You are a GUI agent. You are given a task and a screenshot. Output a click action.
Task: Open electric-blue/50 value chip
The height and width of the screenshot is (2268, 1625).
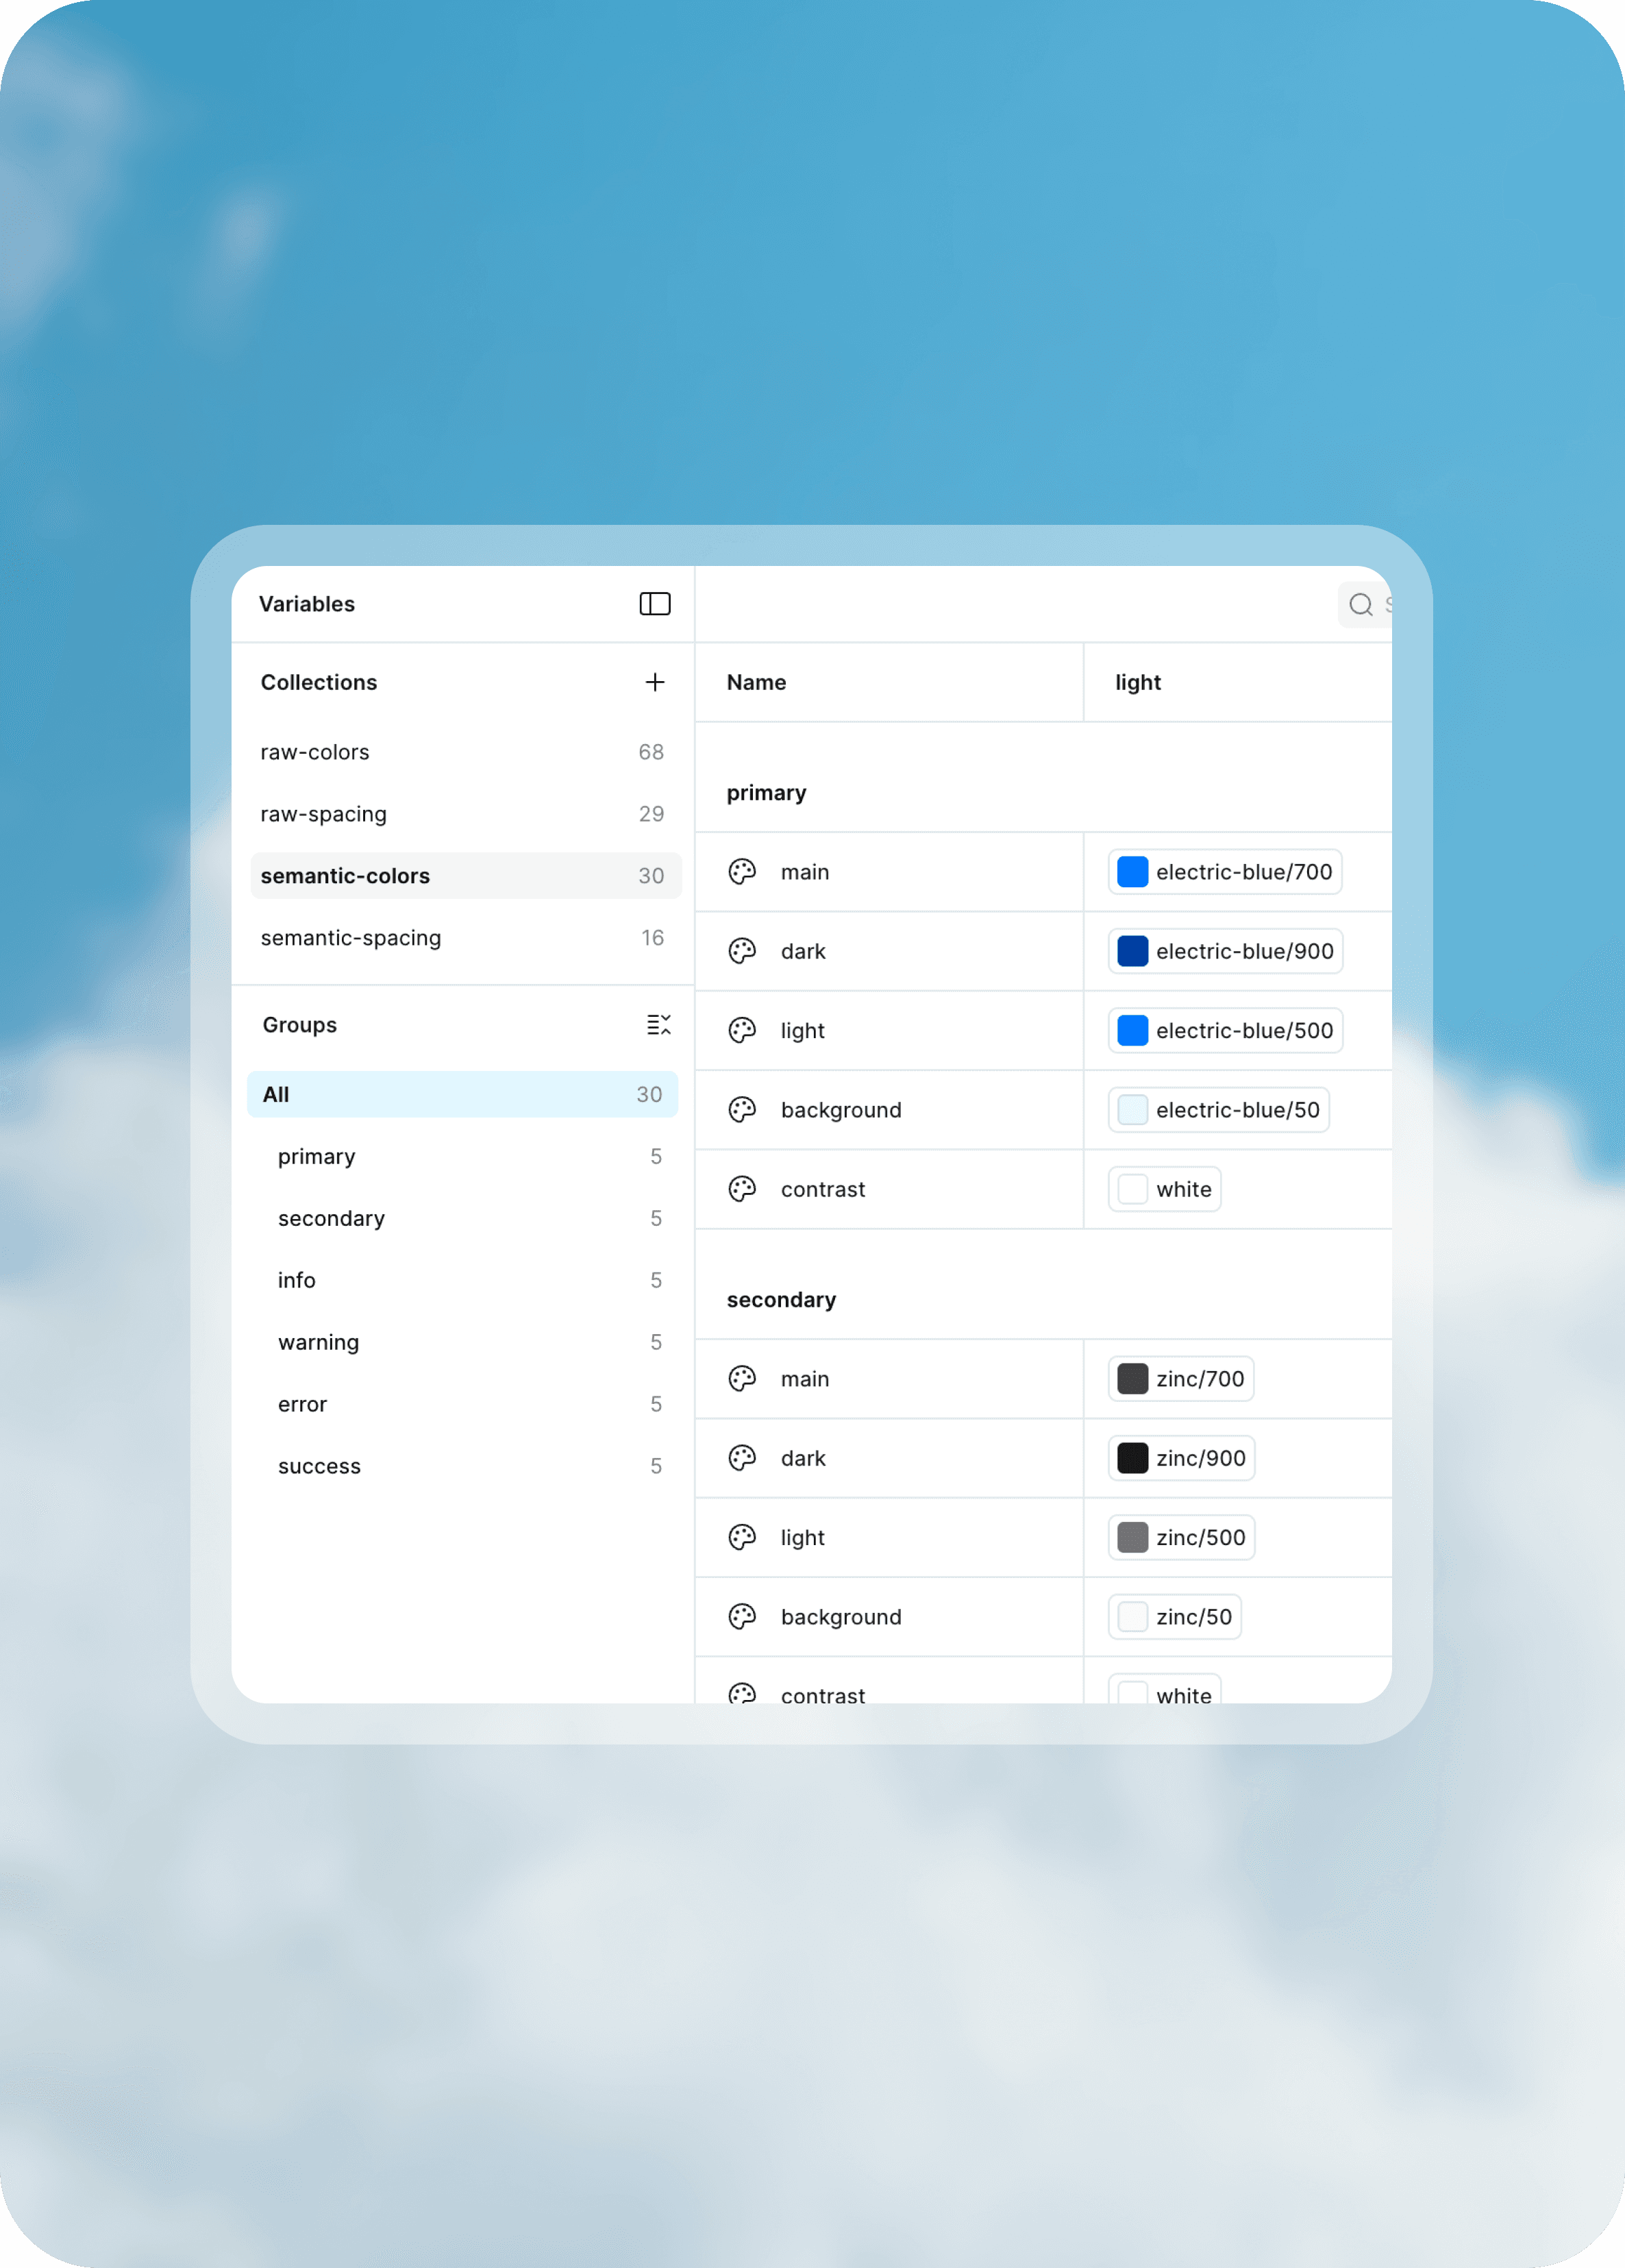tap(1218, 1110)
